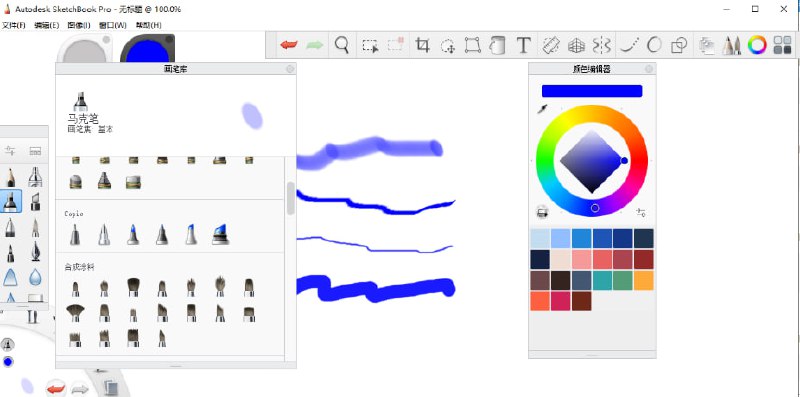Open the Layer editor from toolbar
Screen dimensions: 800x397
(707, 45)
